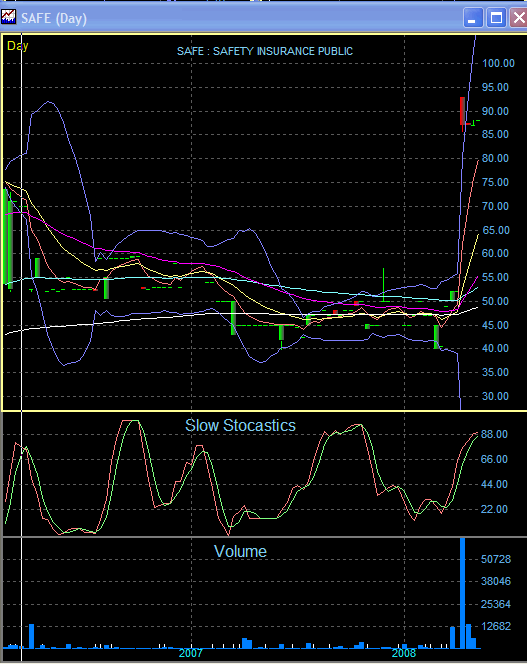The width and height of the screenshot is (527, 664).
Task: Click the tallest blue volume bar
Action: pyautogui.click(x=463, y=593)
